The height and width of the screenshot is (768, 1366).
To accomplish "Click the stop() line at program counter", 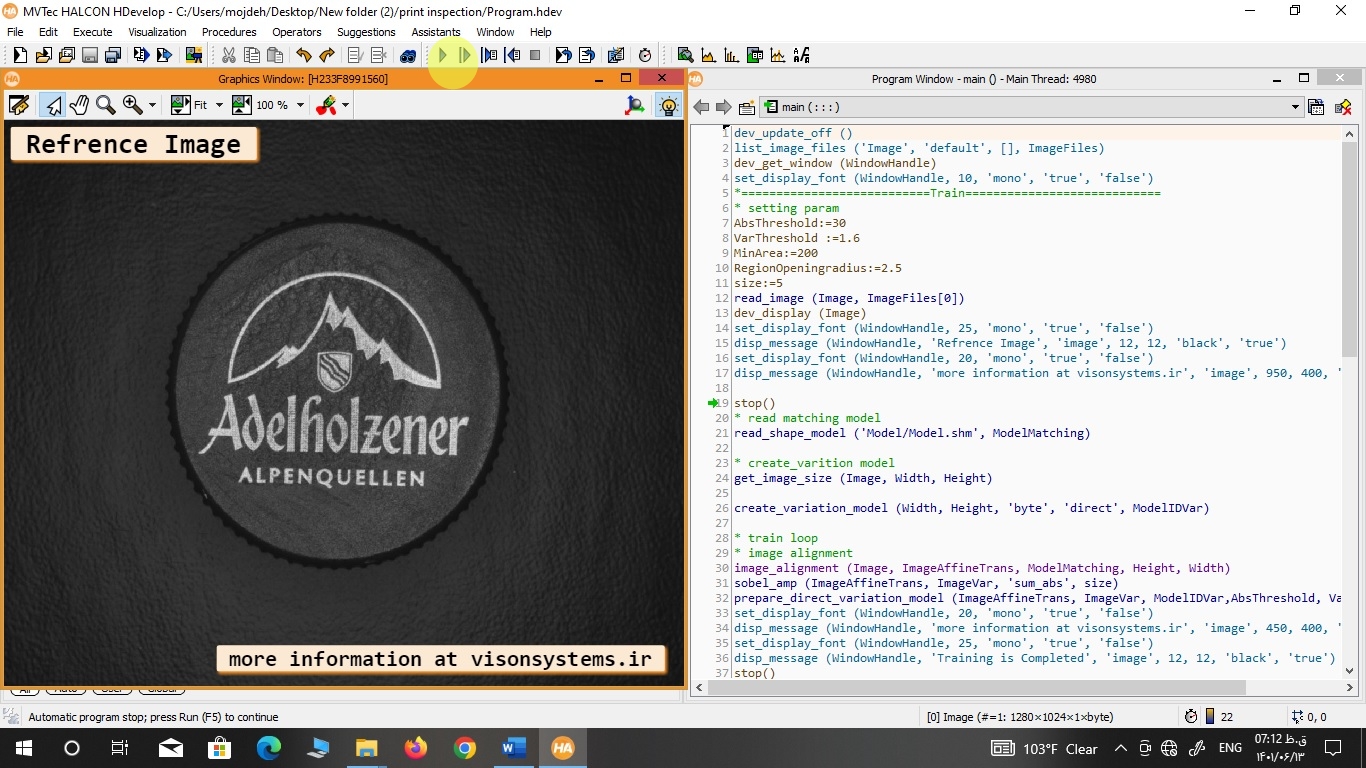I will pyautogui.click(x=754, y=403).
